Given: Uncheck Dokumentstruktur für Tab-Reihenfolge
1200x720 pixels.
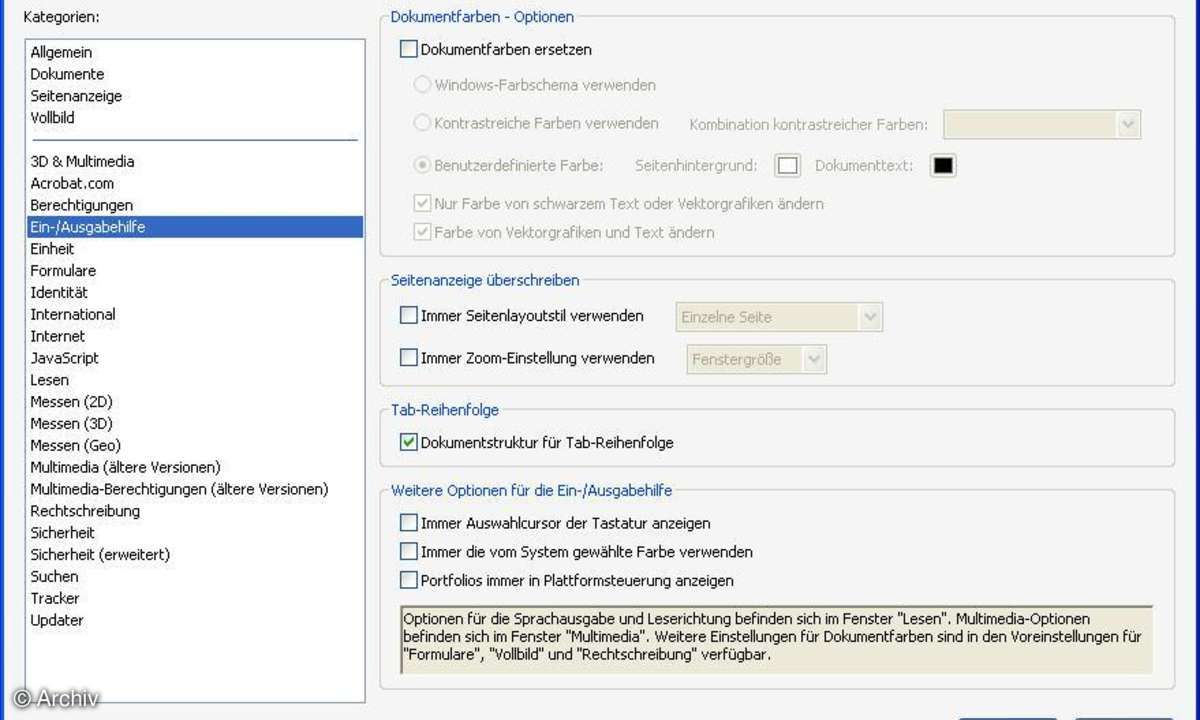Looking at the screenshot, I should pos(408,442).
